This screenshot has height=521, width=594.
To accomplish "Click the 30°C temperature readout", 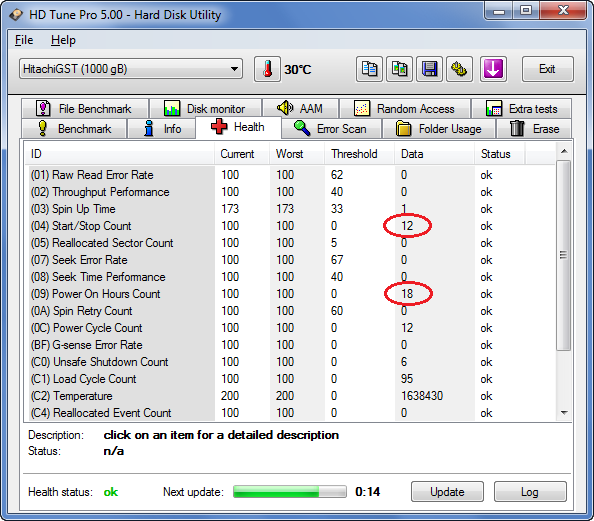I will tap(298, 70).
